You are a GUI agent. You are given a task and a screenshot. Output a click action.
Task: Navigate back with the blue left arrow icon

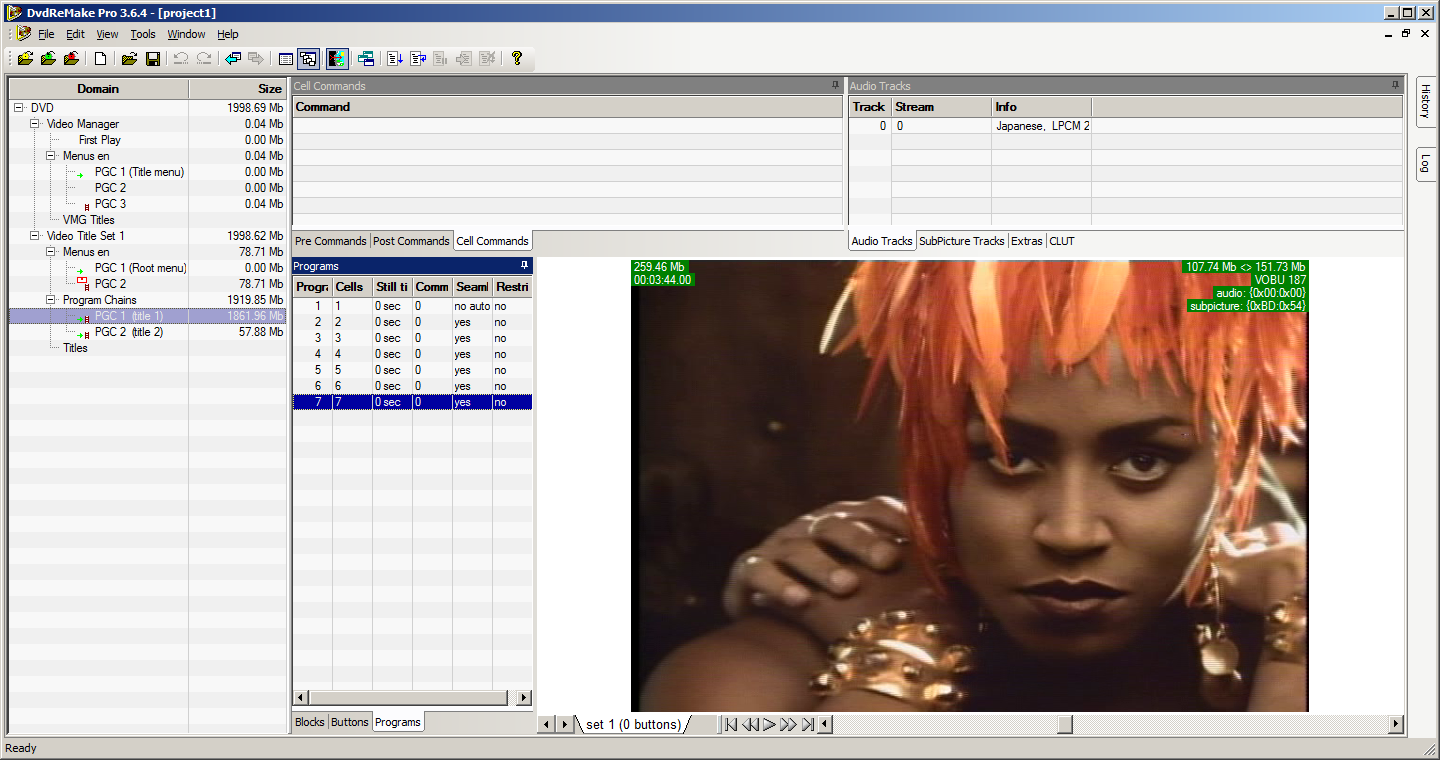tap(233, 59)
